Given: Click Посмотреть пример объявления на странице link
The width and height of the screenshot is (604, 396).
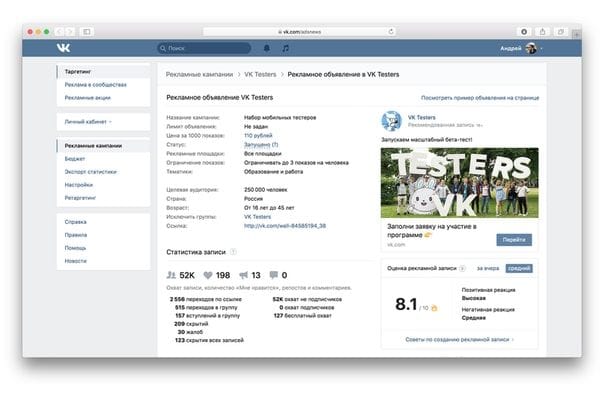Looking at the screenshot, I should 480,98.
